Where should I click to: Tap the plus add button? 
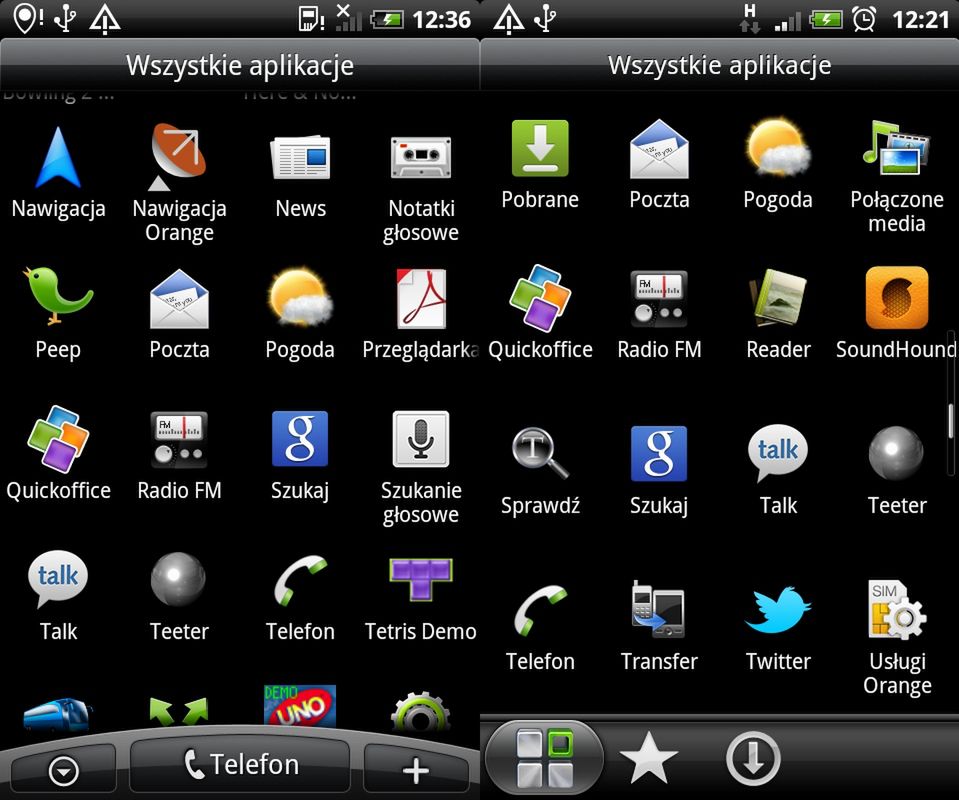pyautogui.click(x=416, y=769)
